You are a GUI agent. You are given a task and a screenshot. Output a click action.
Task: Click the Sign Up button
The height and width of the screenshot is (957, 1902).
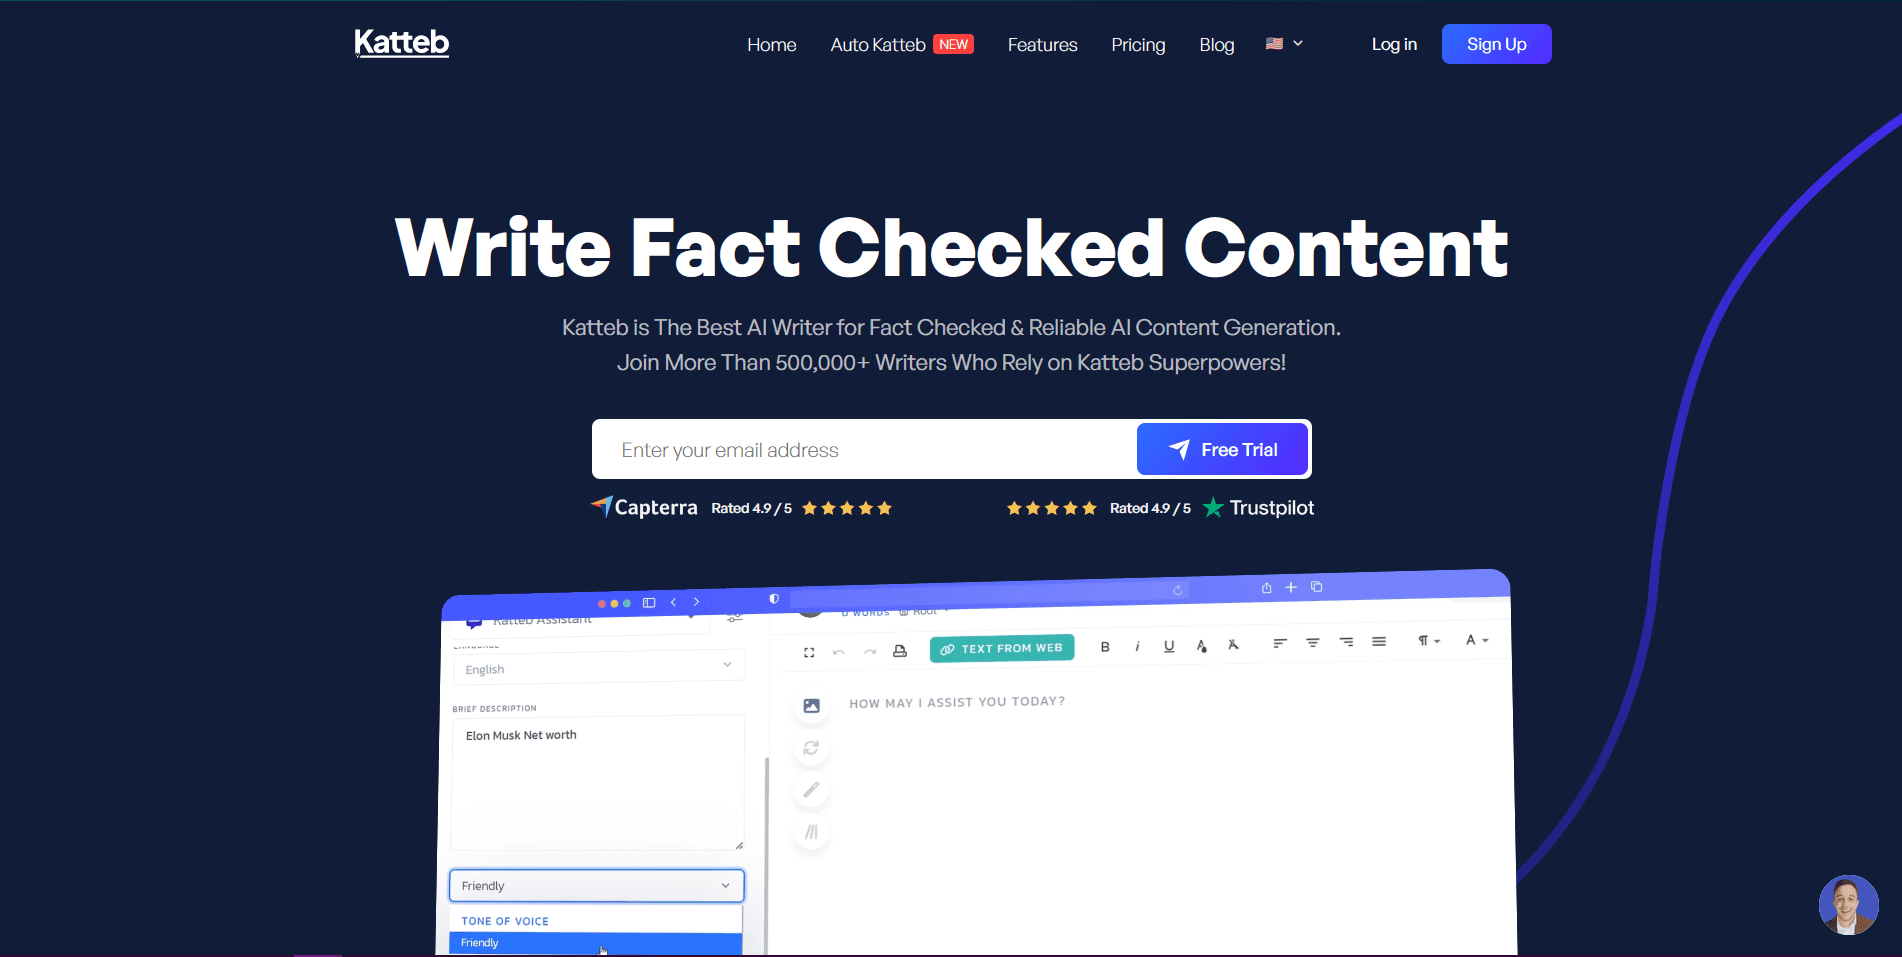pos(1496,44)
